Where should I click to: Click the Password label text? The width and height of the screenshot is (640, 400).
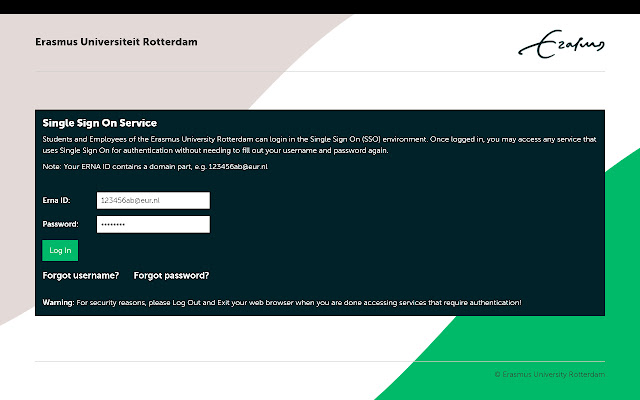tap(60, 225)
